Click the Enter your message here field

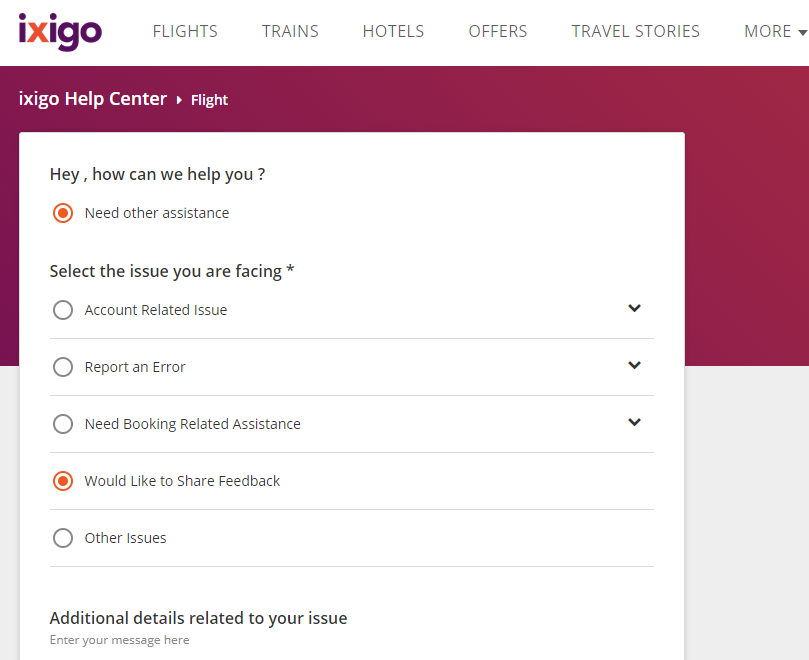(x=352, y=640)
